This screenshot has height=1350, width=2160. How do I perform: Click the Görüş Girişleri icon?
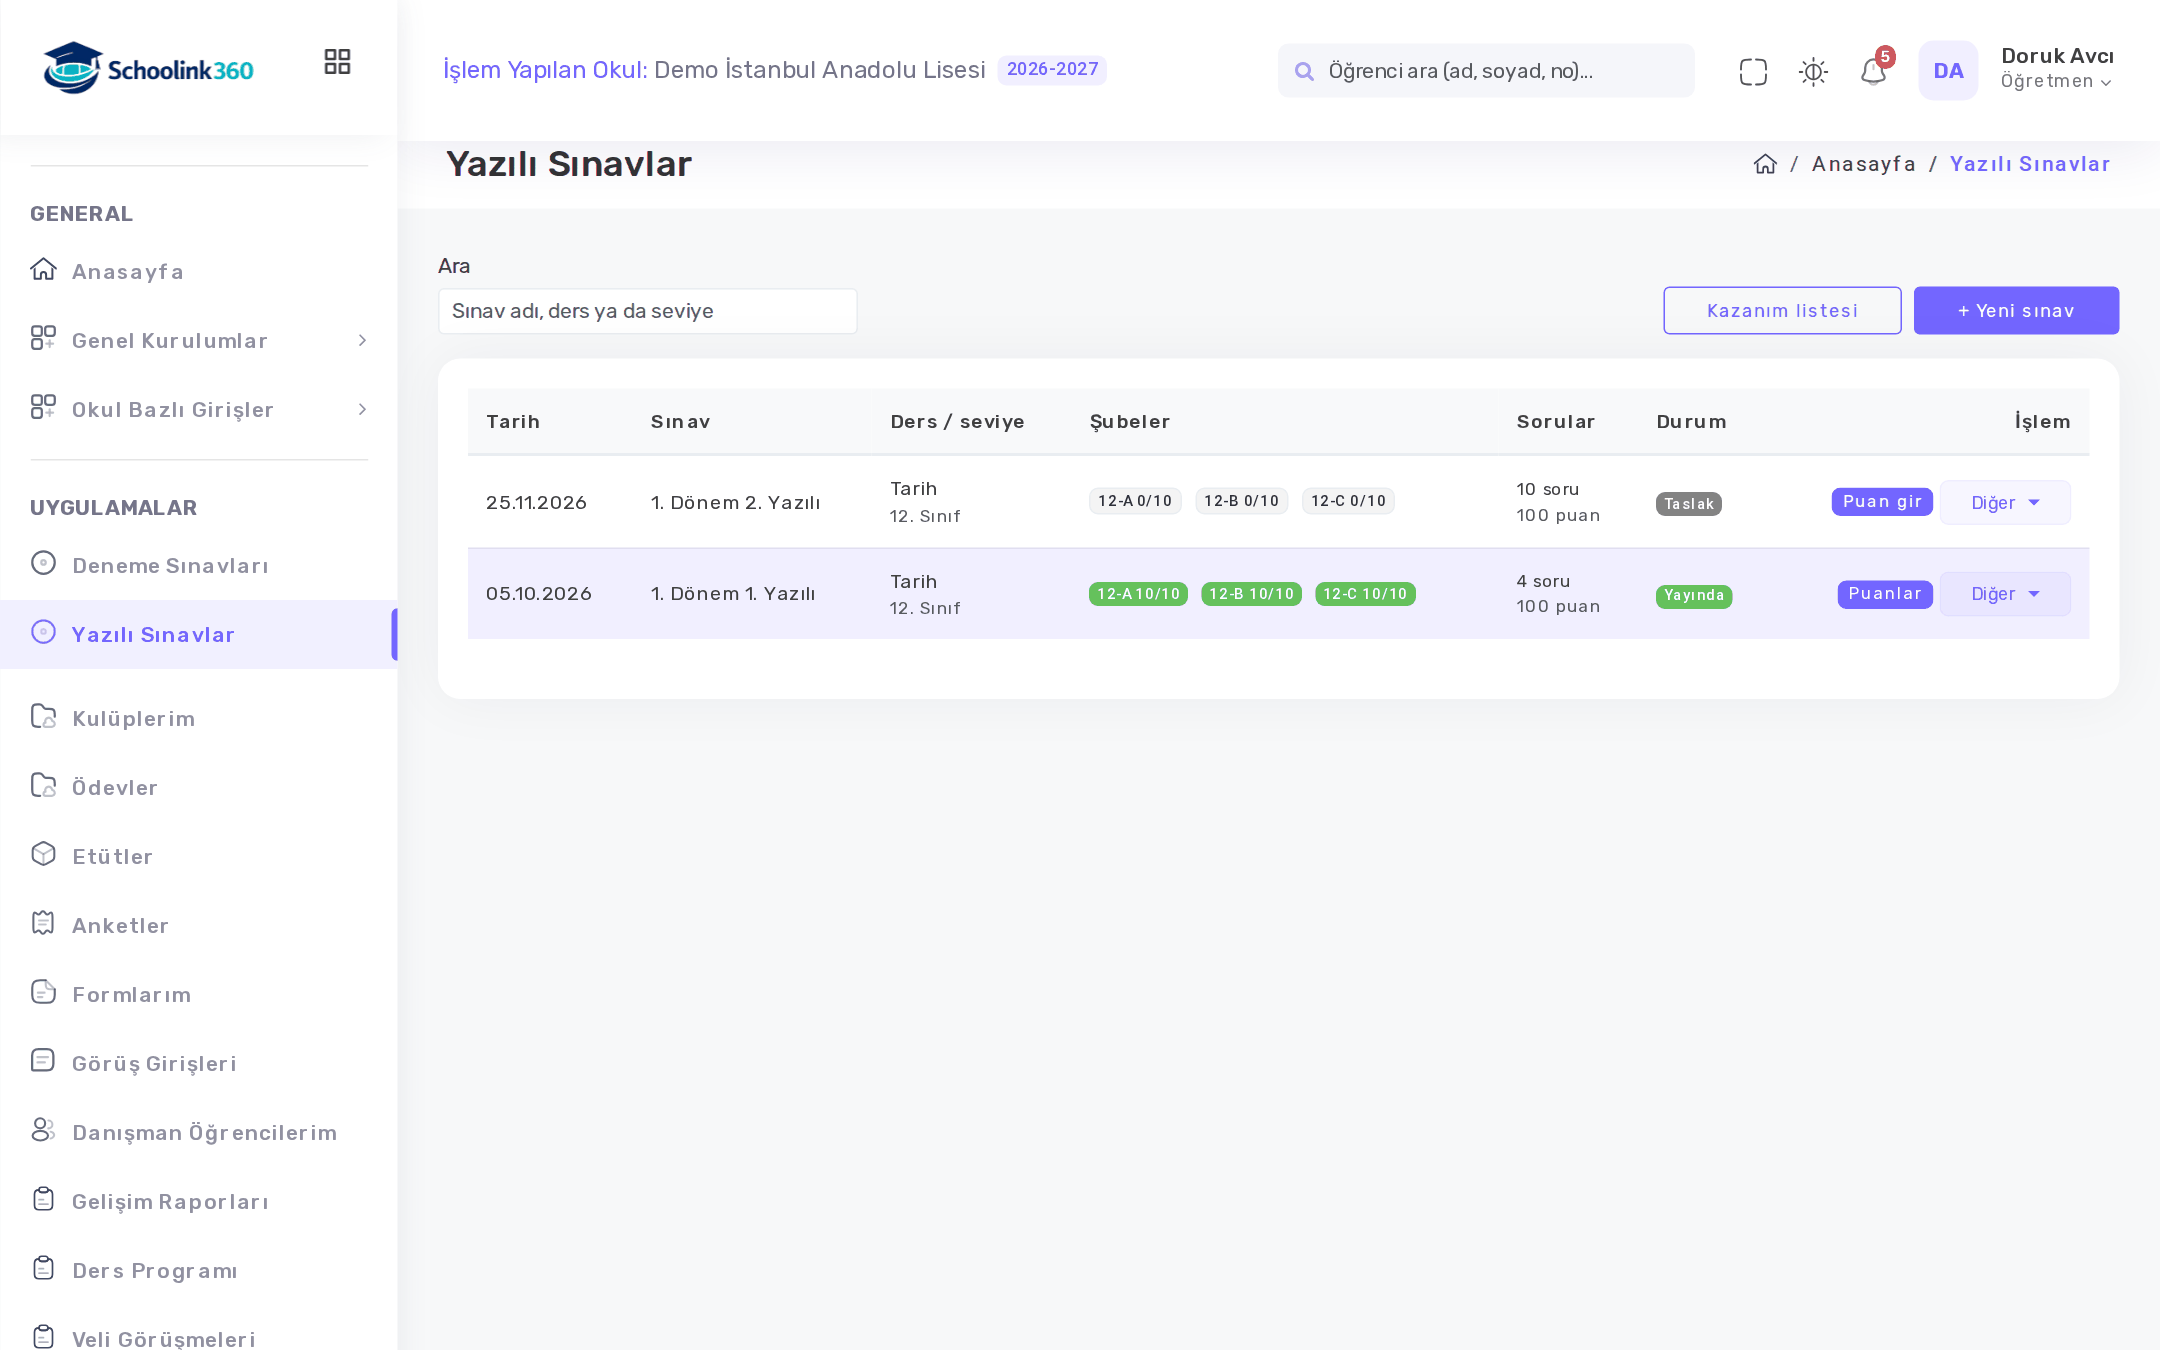click(43, 1062)
